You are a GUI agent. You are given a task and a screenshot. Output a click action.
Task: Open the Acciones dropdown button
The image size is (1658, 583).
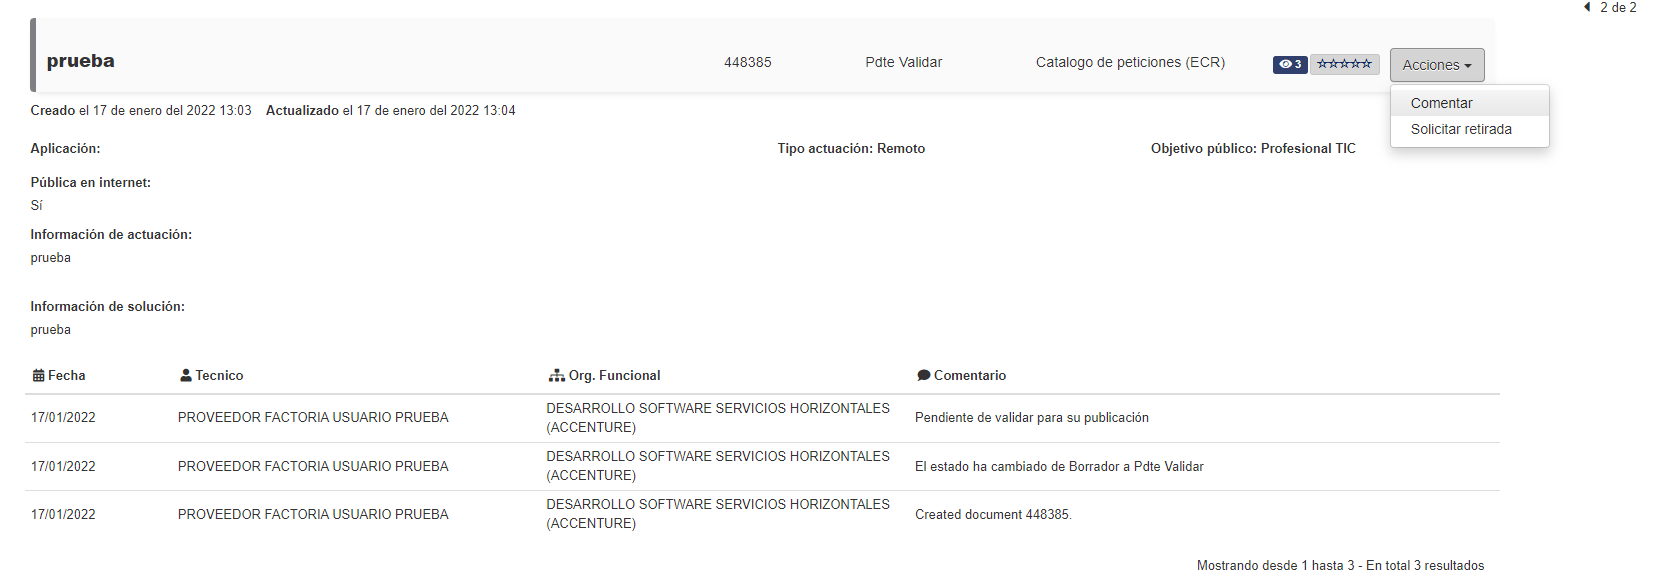point(1437,65)
